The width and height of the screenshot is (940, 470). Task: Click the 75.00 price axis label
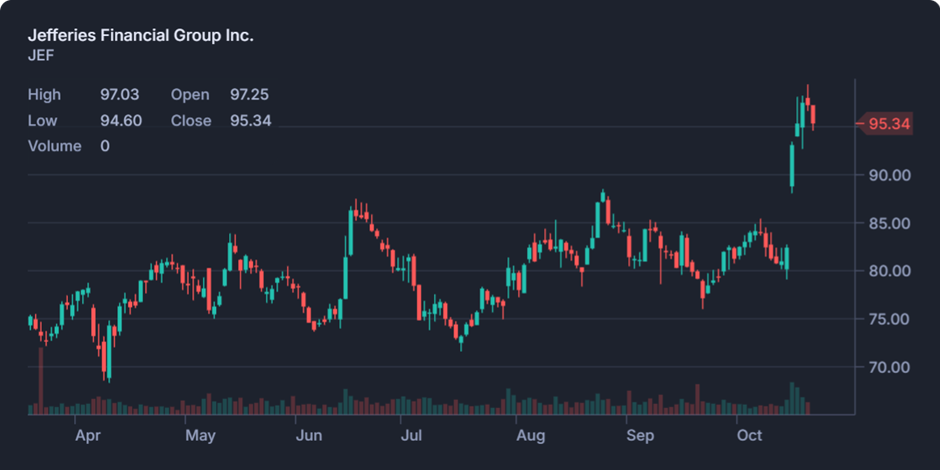pos(890,319)
